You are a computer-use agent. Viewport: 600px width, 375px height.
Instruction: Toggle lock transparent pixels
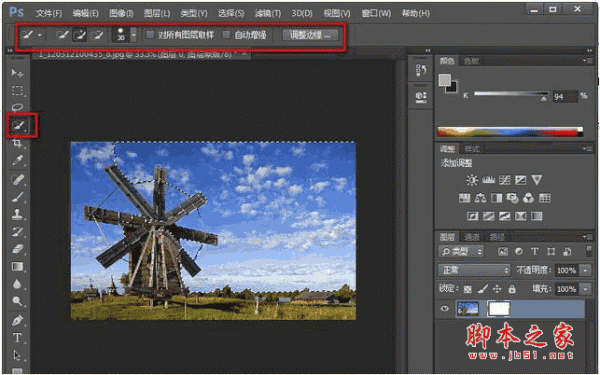[468, 289]
